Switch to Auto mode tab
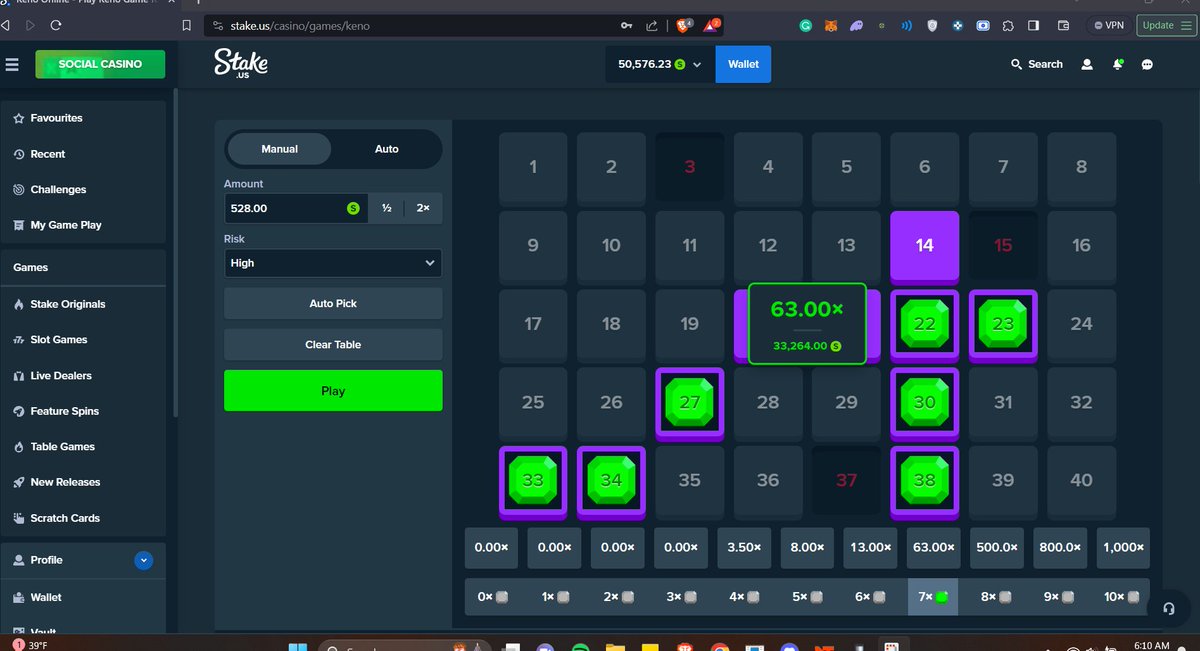 click(387, 149)
